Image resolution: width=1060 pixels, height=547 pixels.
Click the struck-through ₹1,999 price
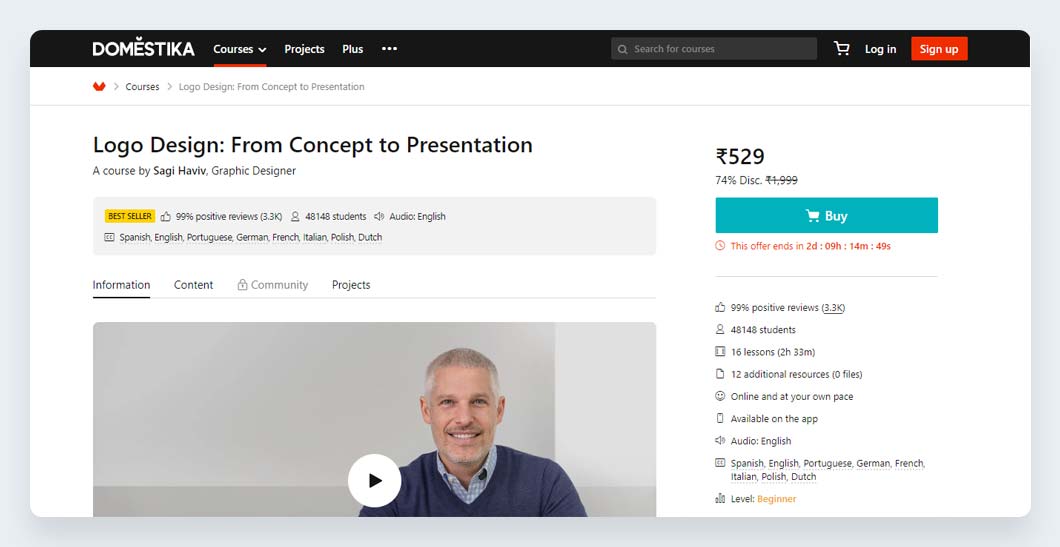click(781, 181)
